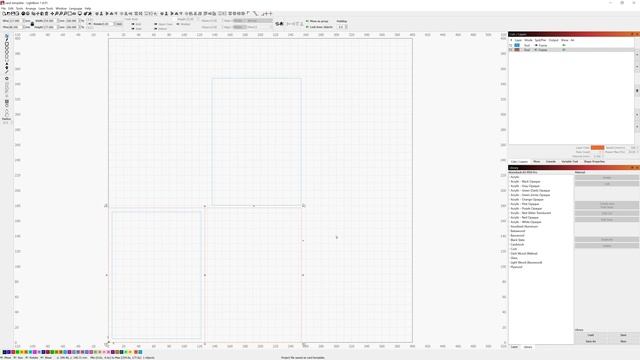Activate the Position Laser marker tool
Image resolution: width=640 pixels, height=360 pixels.
[7, 67]
